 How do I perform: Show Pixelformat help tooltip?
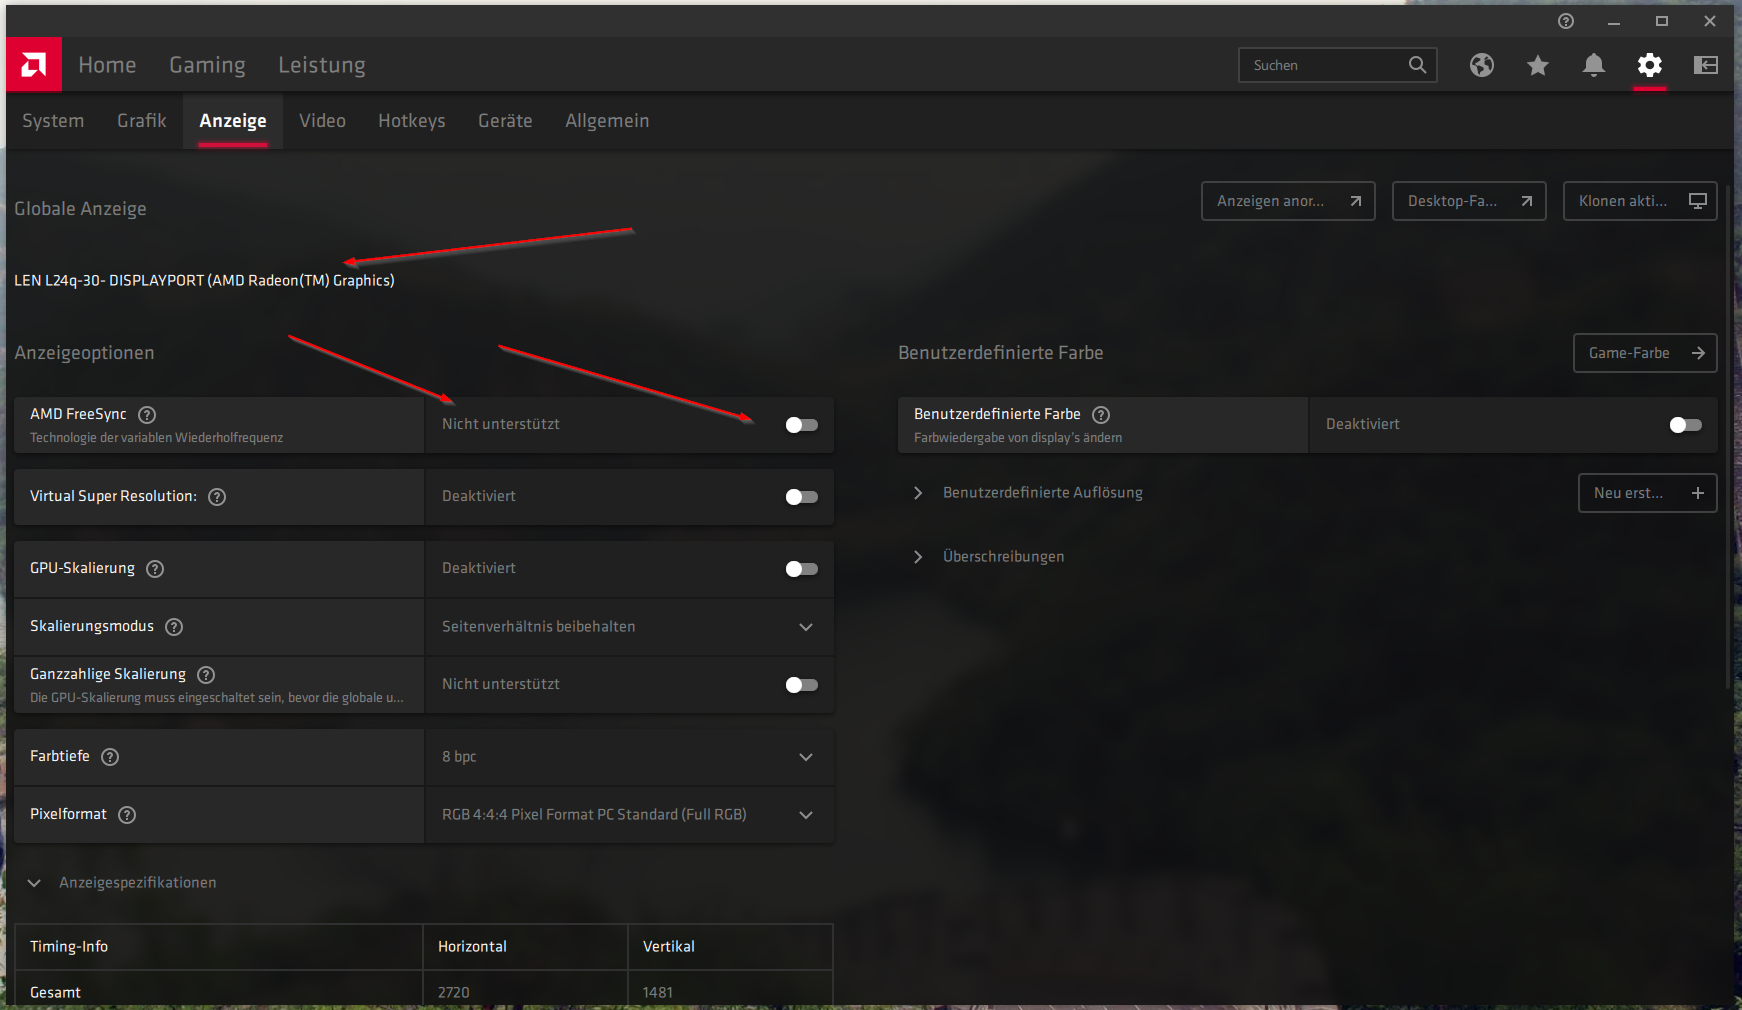pyautogui.click(x=127, y=815)
